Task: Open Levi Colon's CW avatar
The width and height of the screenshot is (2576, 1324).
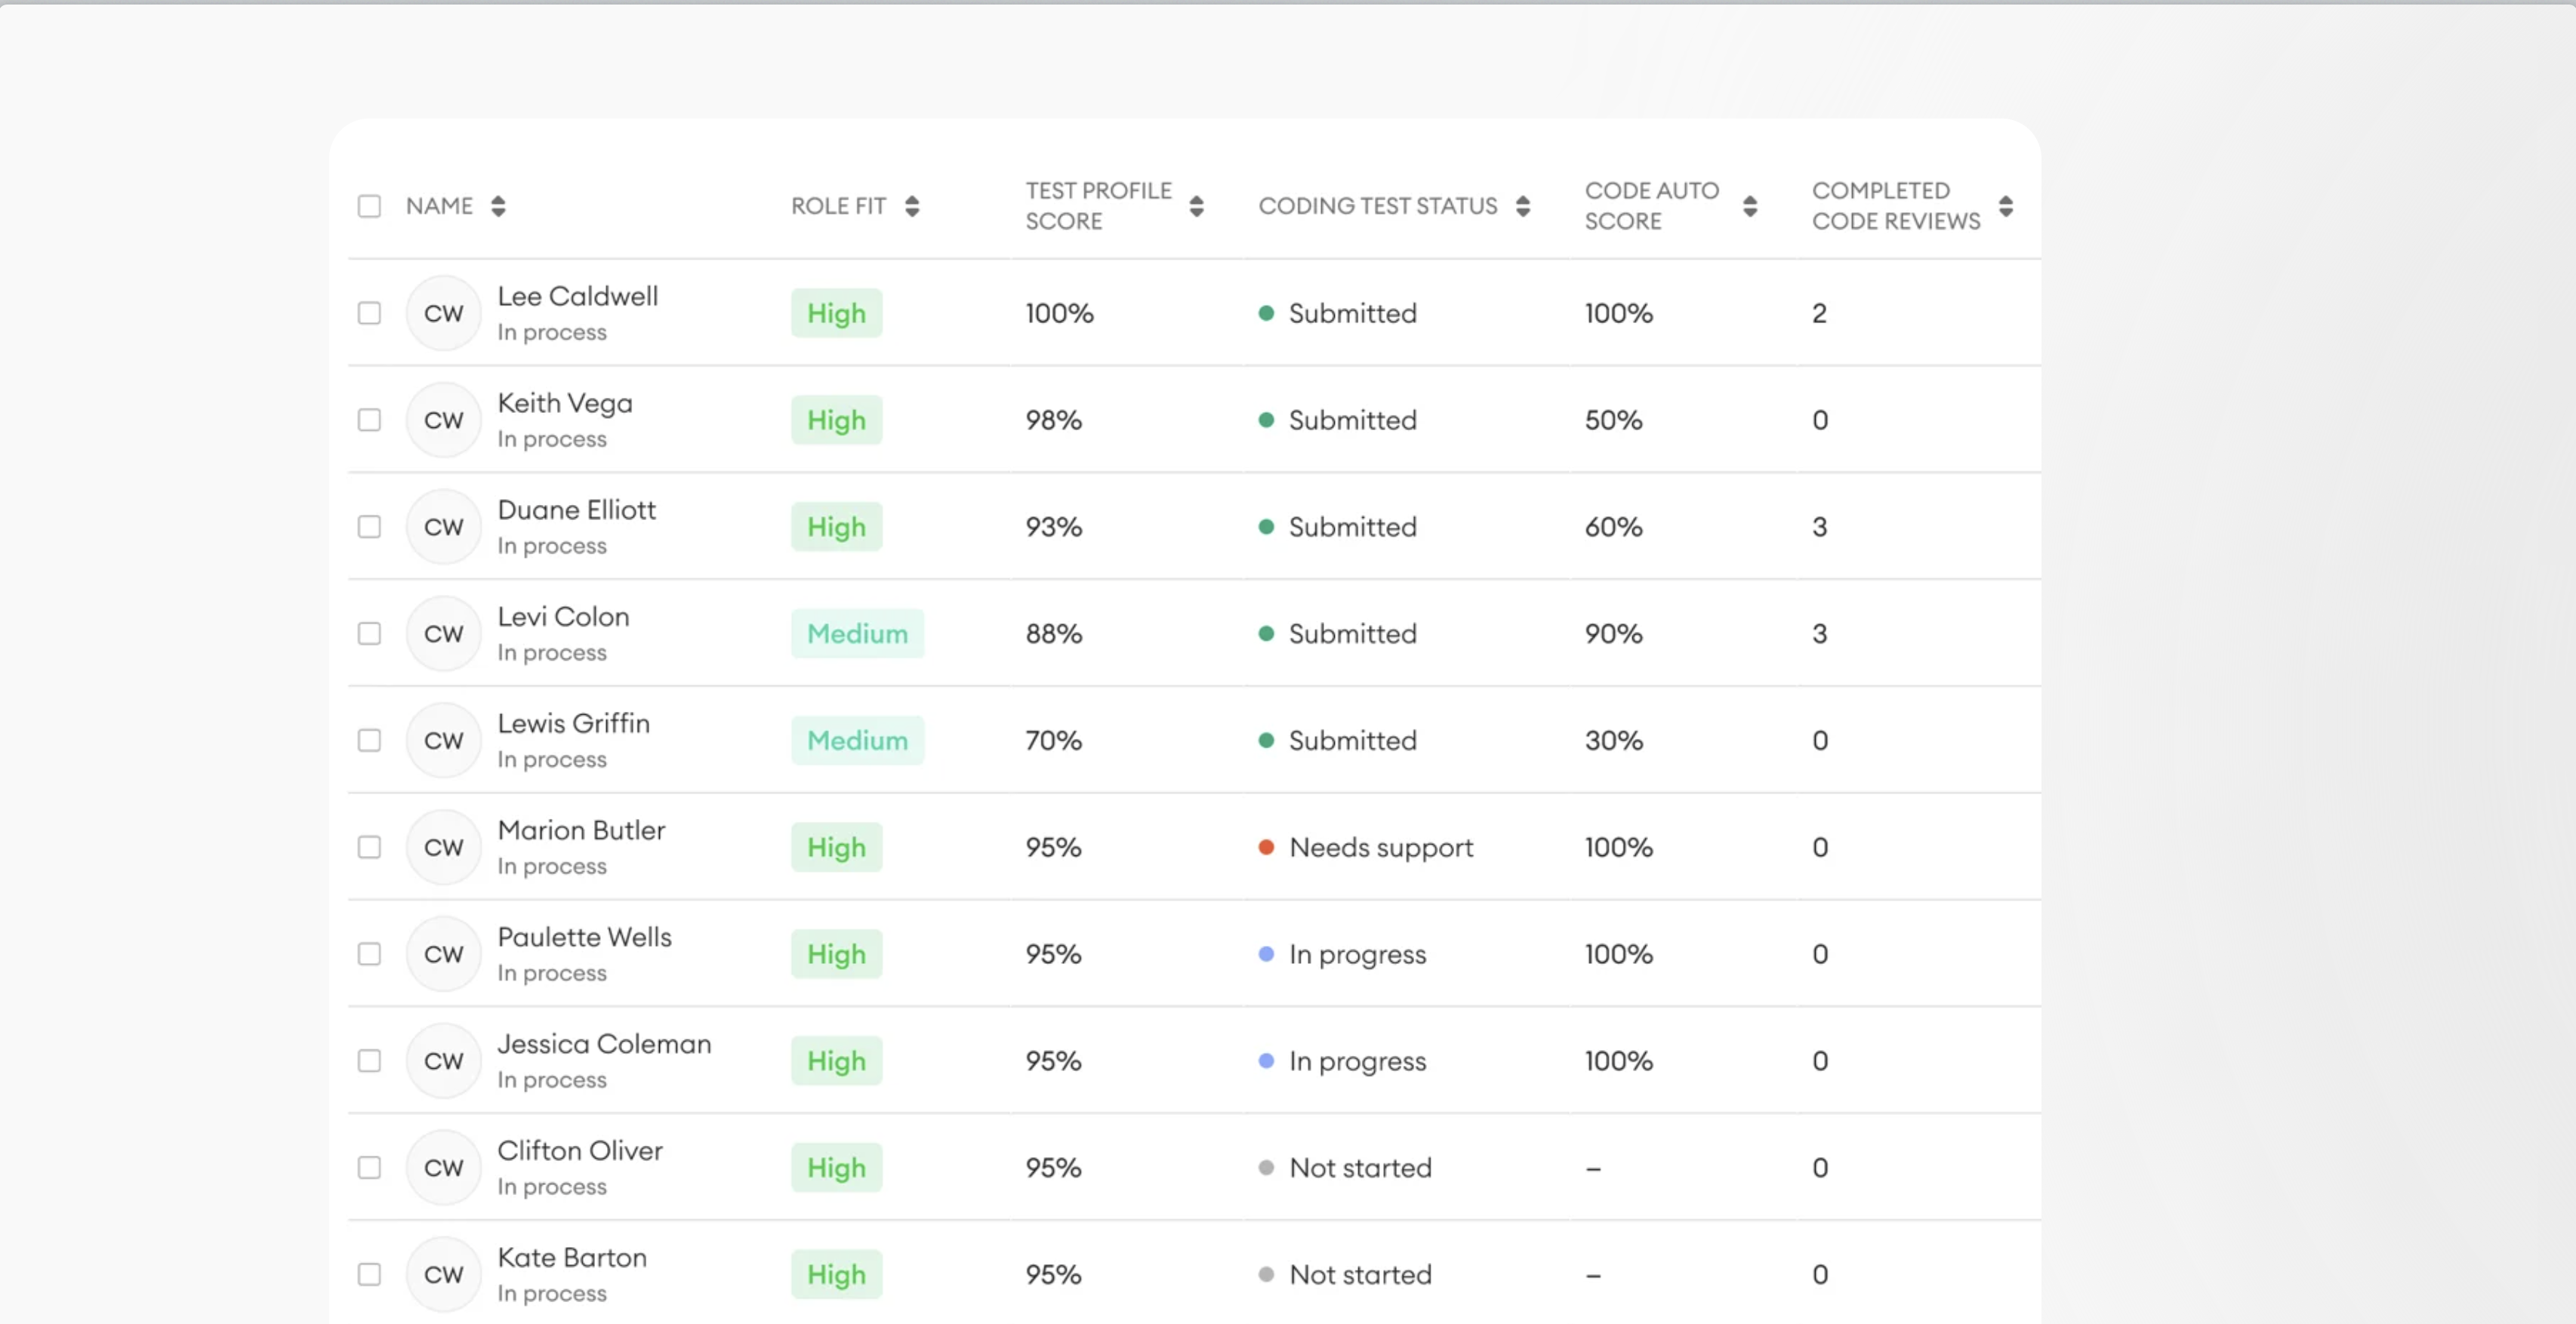Action: pyautogui.click(x=443, y=634)
